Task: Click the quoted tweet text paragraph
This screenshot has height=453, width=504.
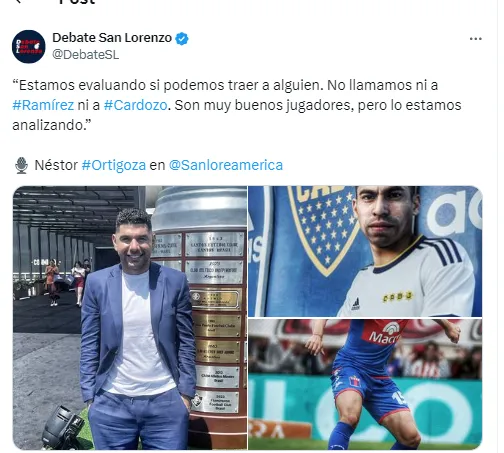Action: tap(237, 105)
